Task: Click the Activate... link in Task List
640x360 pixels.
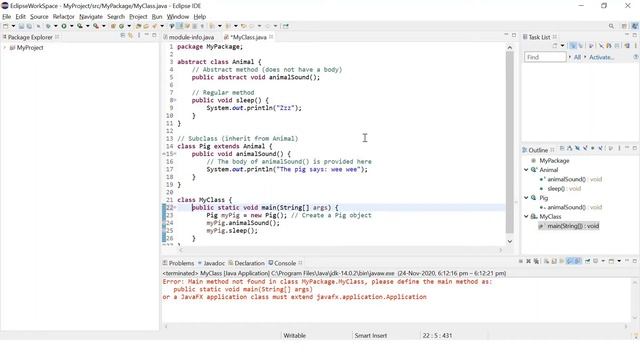Action: [x=601, y=57]
